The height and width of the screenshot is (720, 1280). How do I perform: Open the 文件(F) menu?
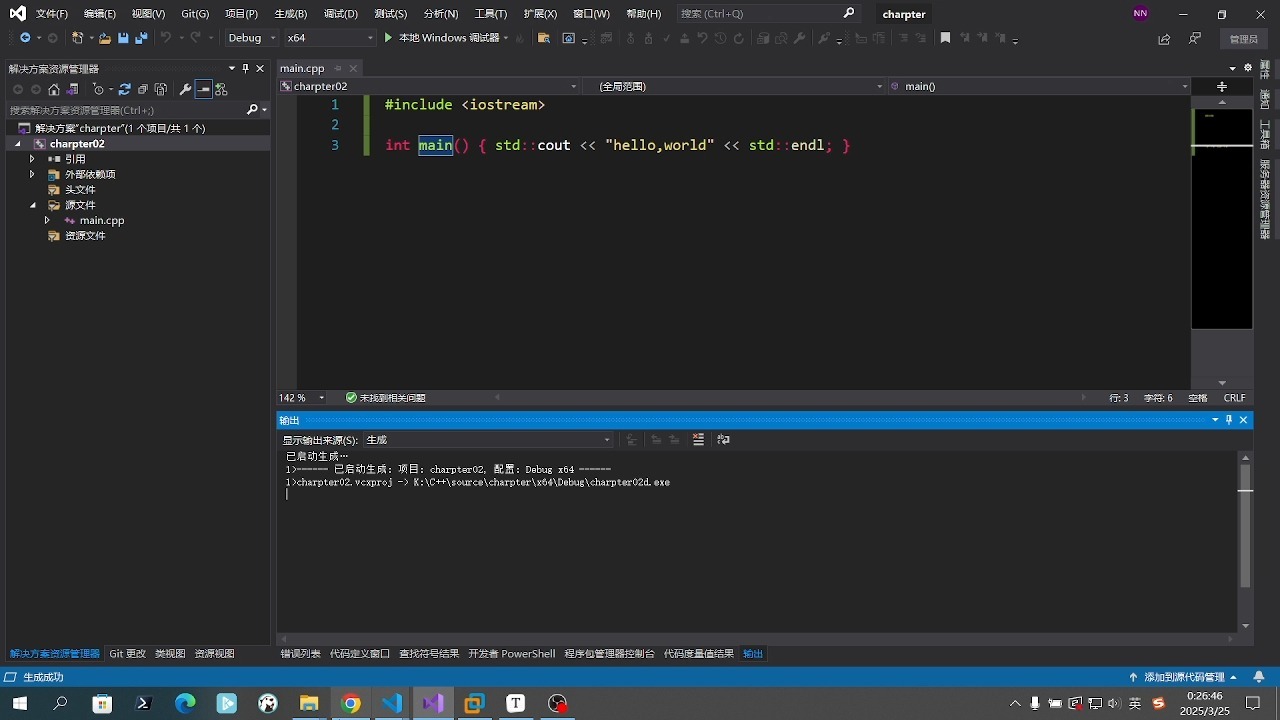[x=52, y=14]
